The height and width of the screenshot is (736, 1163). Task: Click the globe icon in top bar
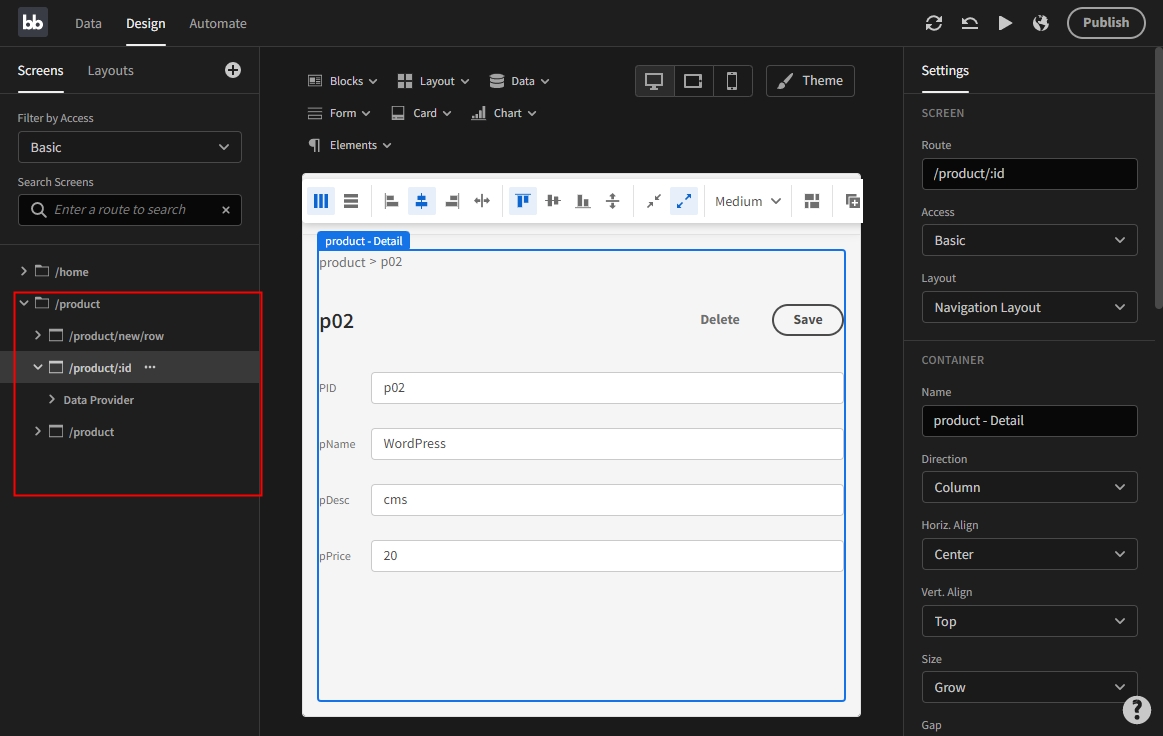[x=1041, y=23]
